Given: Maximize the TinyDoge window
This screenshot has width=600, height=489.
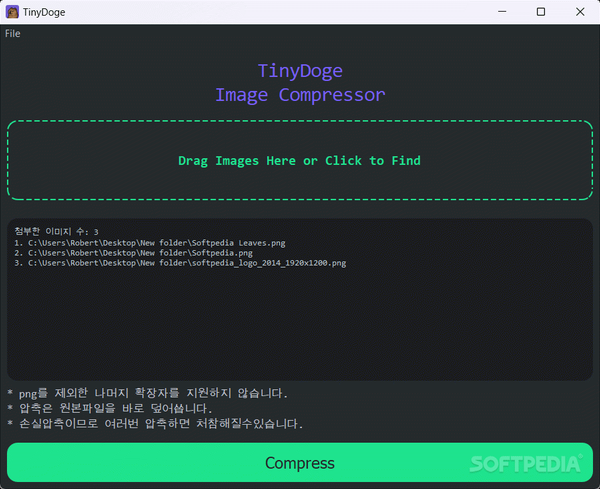Looking at the screenshot, I should coord(541,12).
